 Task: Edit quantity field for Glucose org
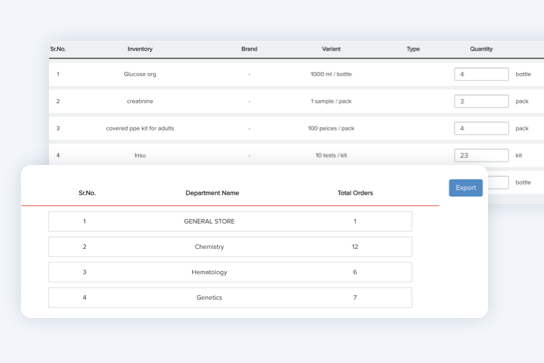[x=481, y=74]
